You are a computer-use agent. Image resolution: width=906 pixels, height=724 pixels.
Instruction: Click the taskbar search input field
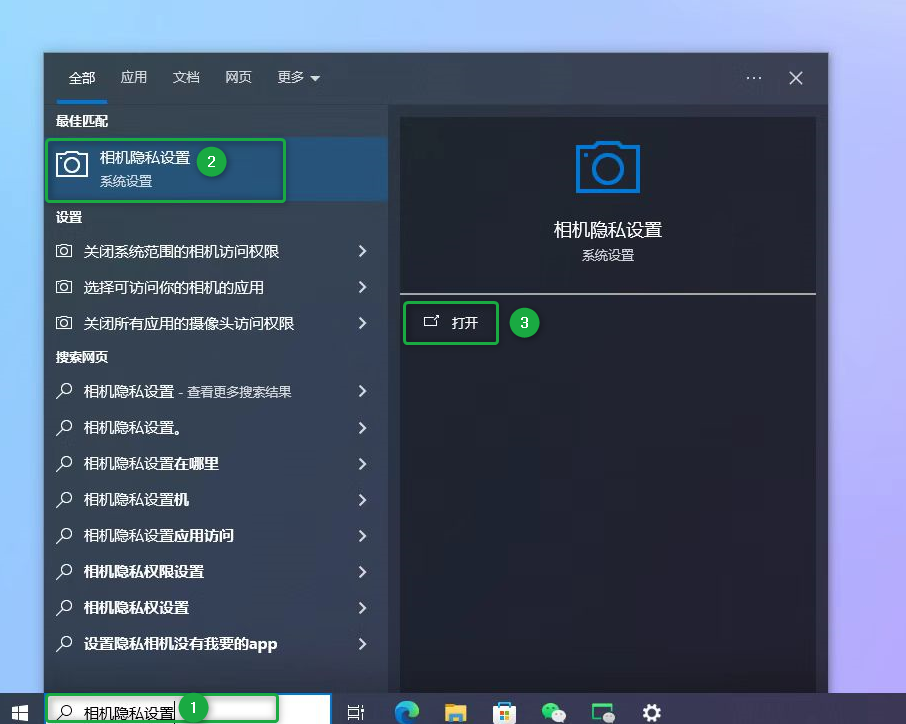click(188, 710)
